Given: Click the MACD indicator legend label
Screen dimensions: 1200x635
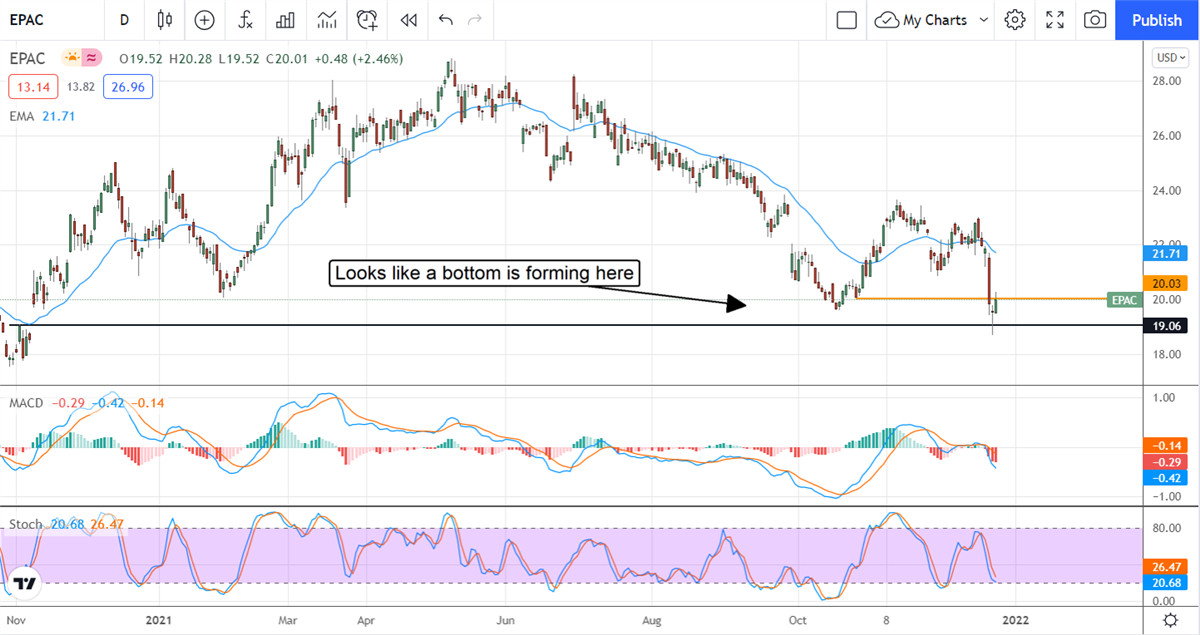Looking at the screenshot, I should (25, 403).
